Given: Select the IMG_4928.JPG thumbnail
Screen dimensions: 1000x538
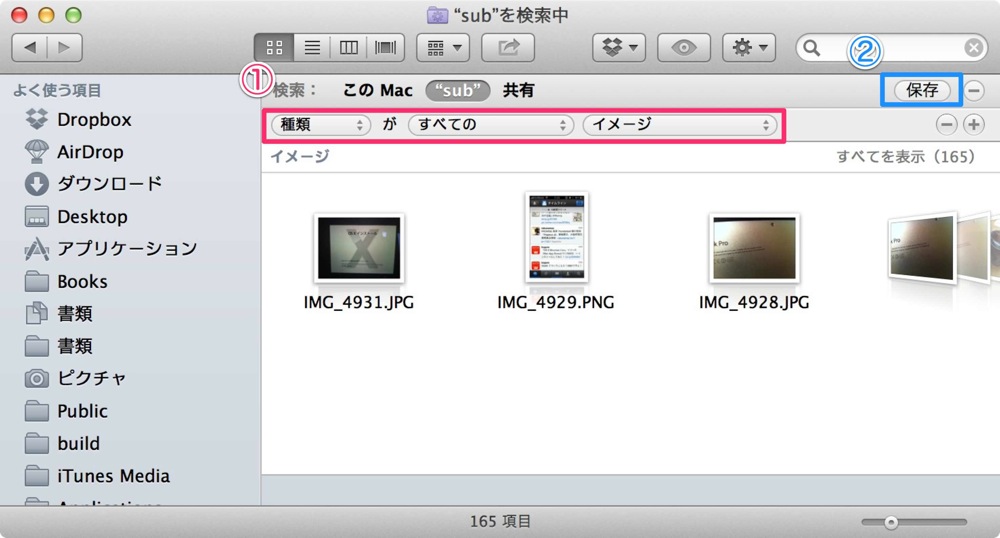Looking at the screenshot, I should pos(754,248).
